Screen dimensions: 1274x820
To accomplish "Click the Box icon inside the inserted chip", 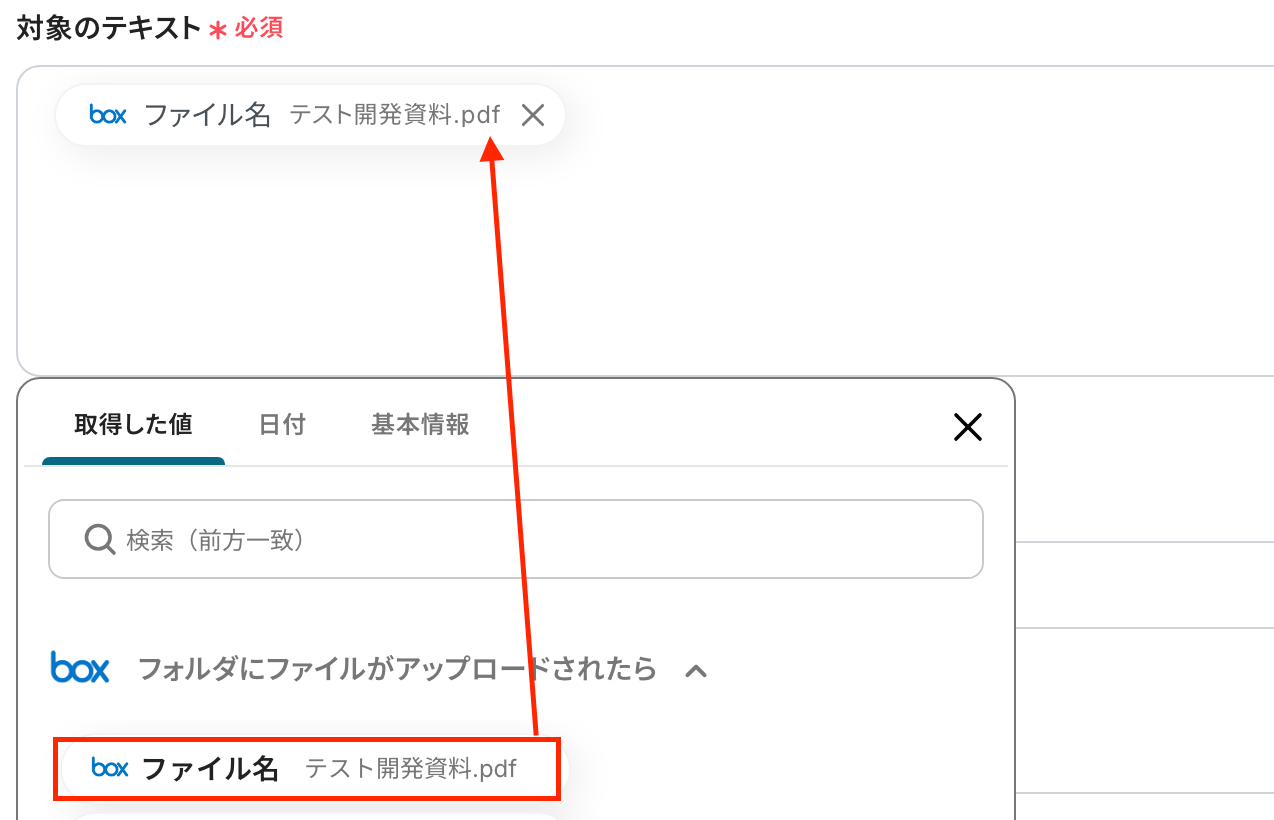I will [108, 115].
